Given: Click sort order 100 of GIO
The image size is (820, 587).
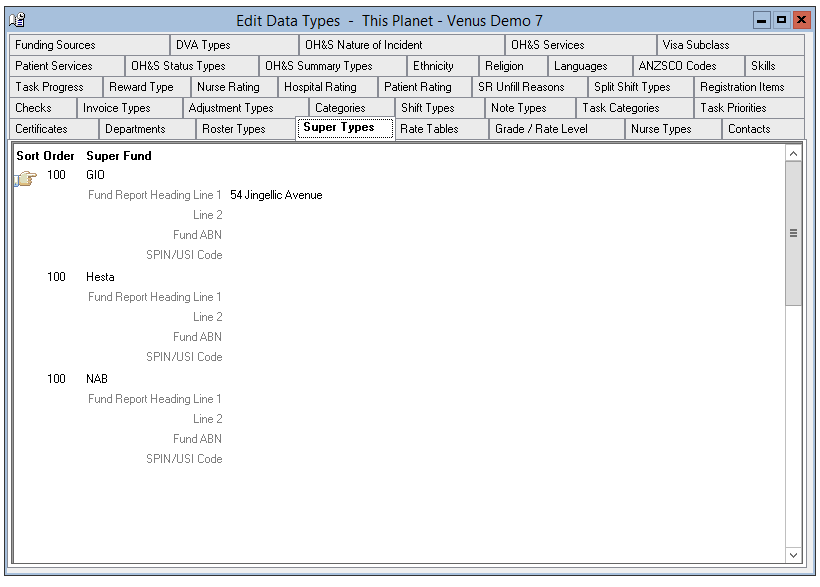Looking at the screenshot, I should 56,175.
